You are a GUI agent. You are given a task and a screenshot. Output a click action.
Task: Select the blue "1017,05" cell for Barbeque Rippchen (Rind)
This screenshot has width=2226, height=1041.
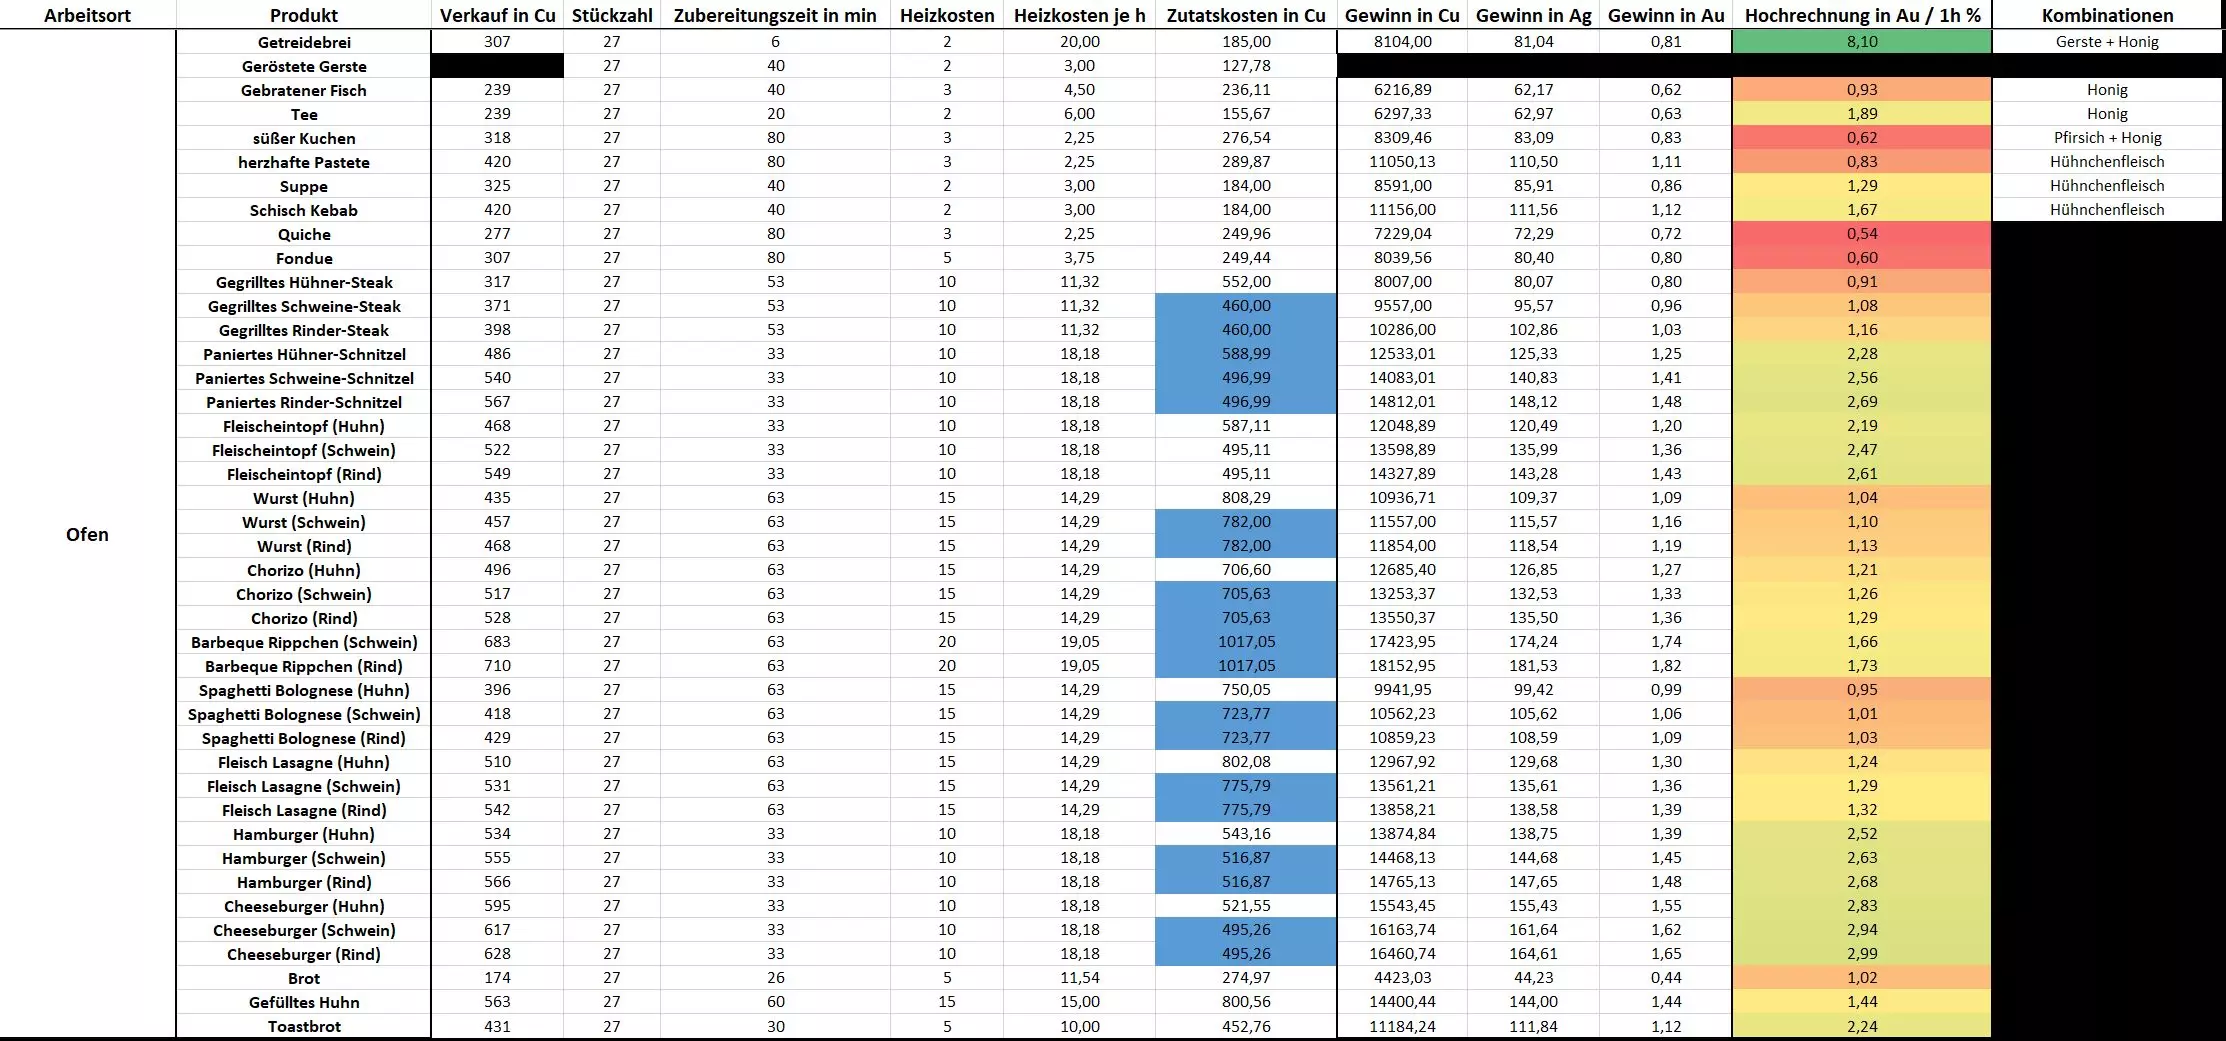coord(1246,666)
